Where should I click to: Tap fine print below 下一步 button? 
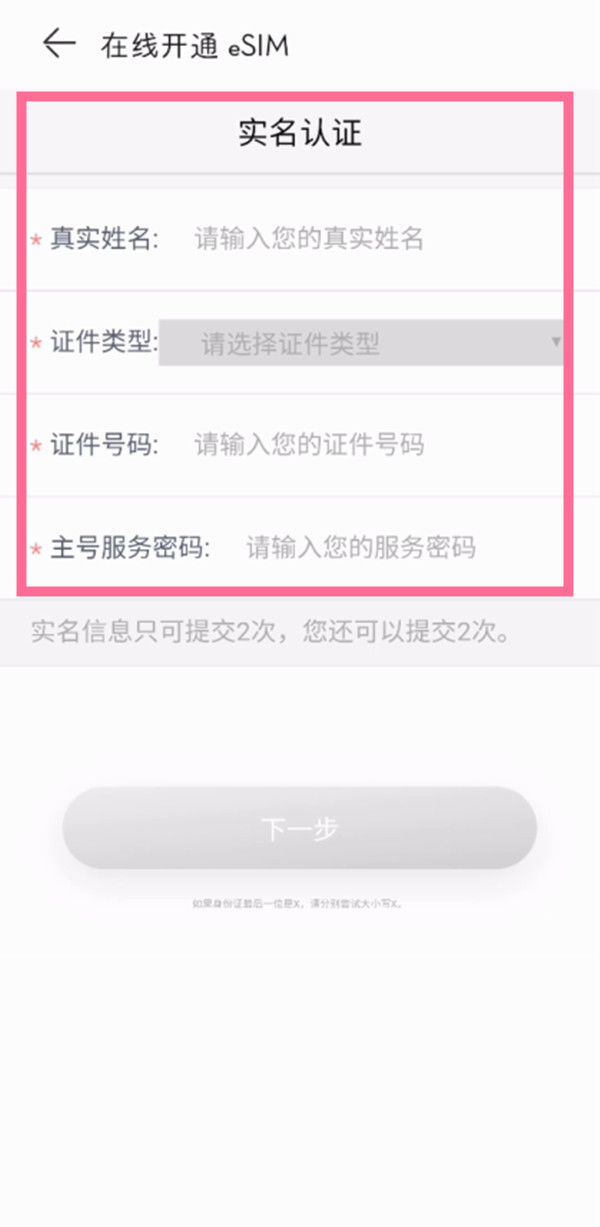pos(298,903)
